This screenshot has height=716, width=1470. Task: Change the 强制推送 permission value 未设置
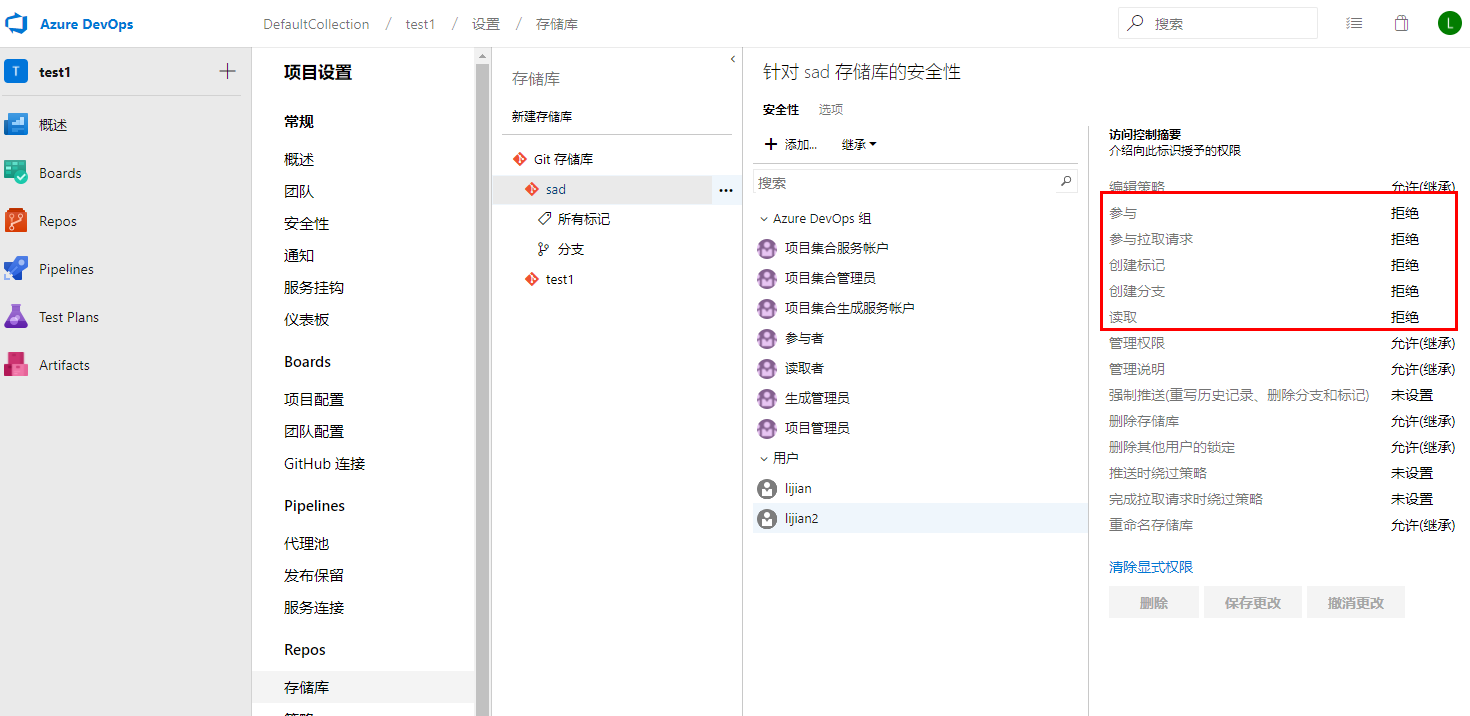(x=1412, y=395)
